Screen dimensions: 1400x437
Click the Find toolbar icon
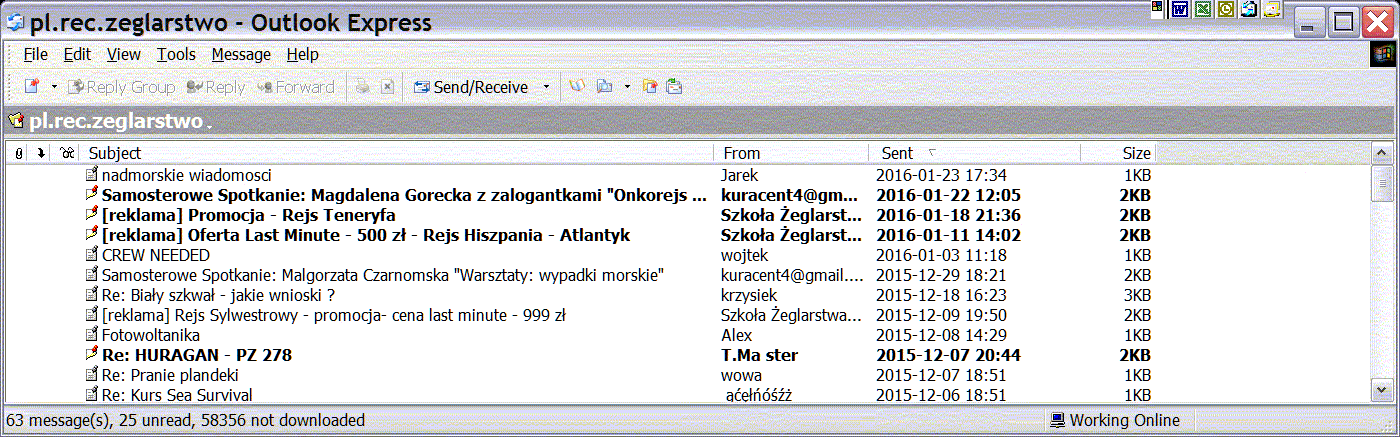pos(605,87)
